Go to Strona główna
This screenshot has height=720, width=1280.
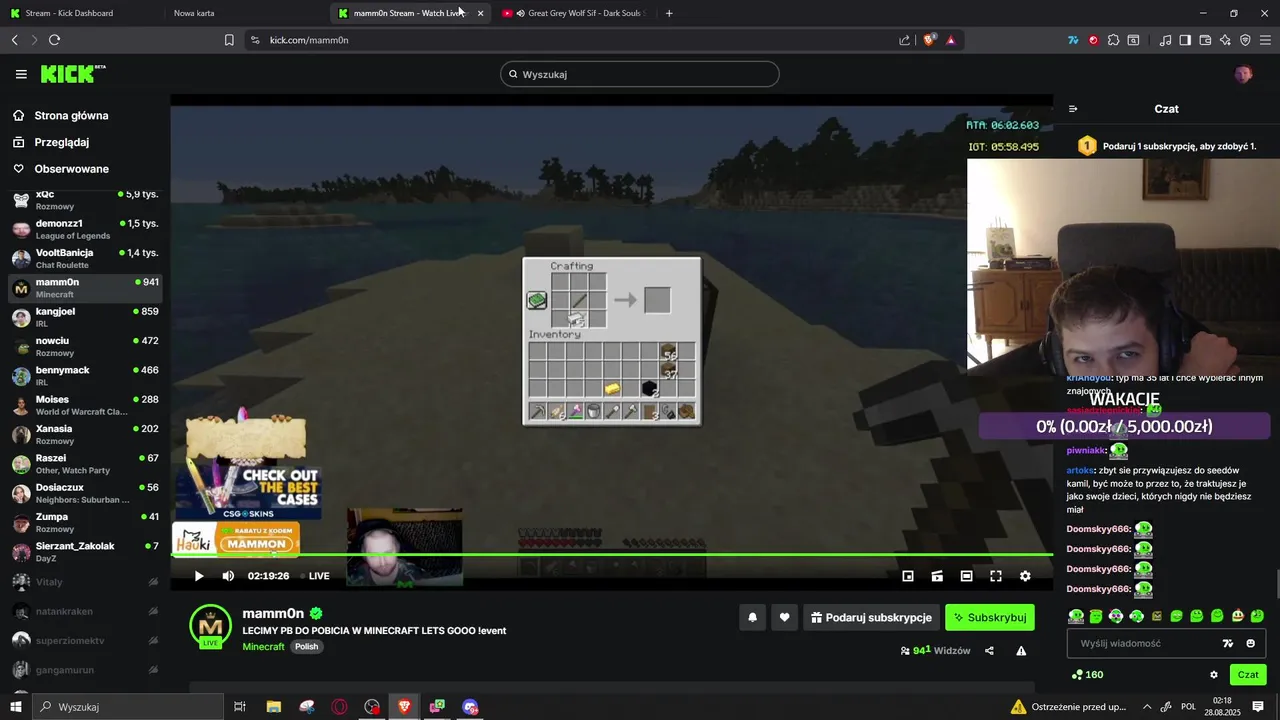(x=71, y=116)
